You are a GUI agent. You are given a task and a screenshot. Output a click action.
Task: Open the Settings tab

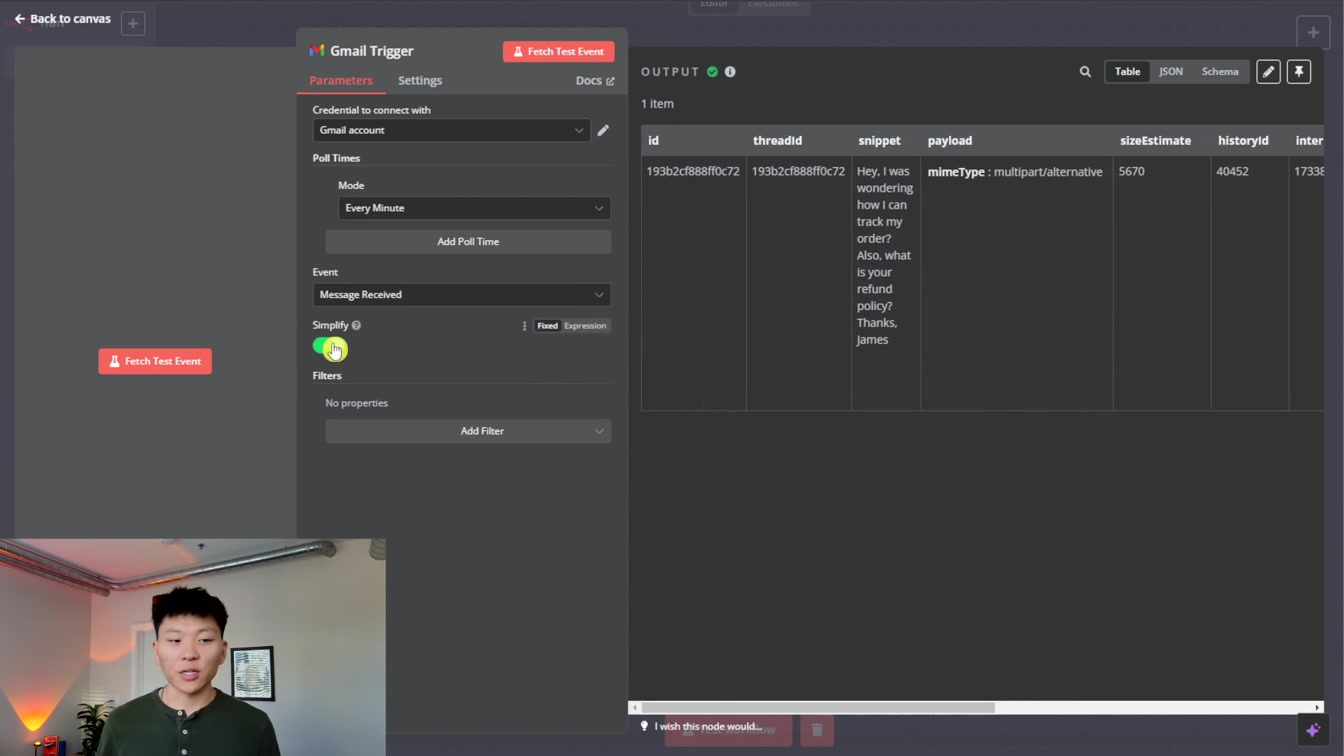point(420,80)
